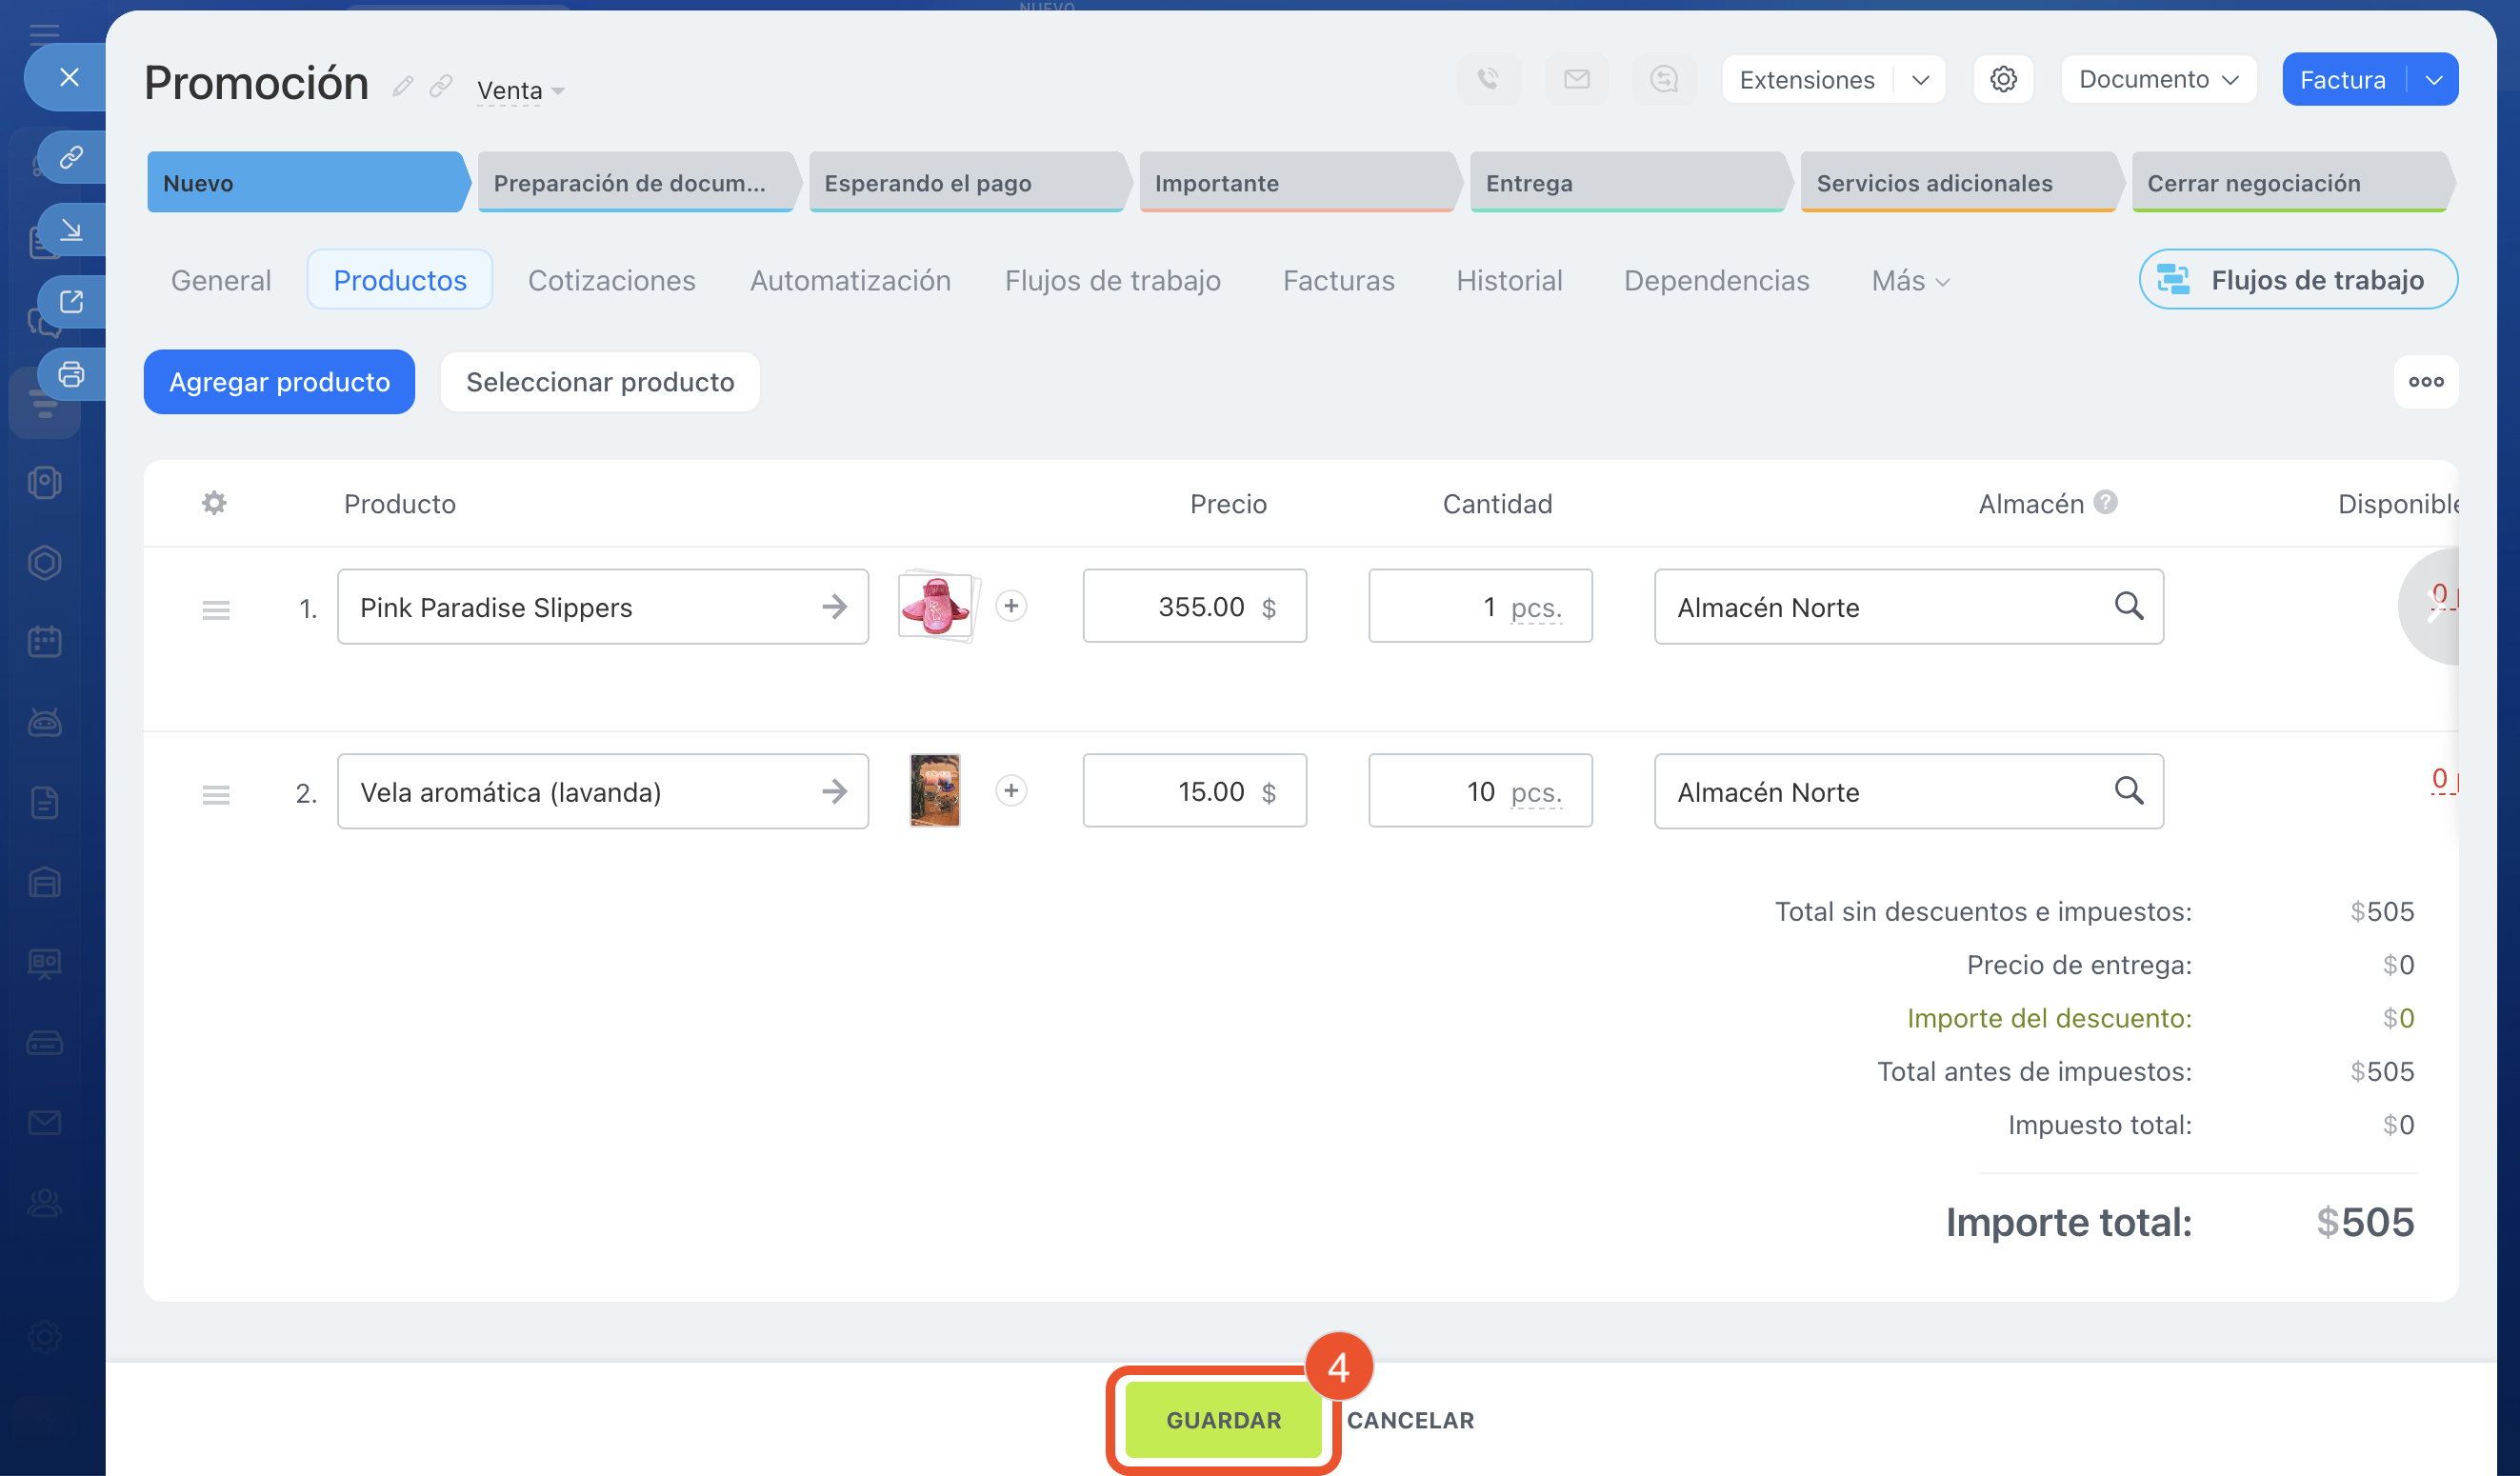Click the email envelope icon in header
Image resolution: width=2520 pixels, height=1476 pixels.
[x=1576, y=79]
